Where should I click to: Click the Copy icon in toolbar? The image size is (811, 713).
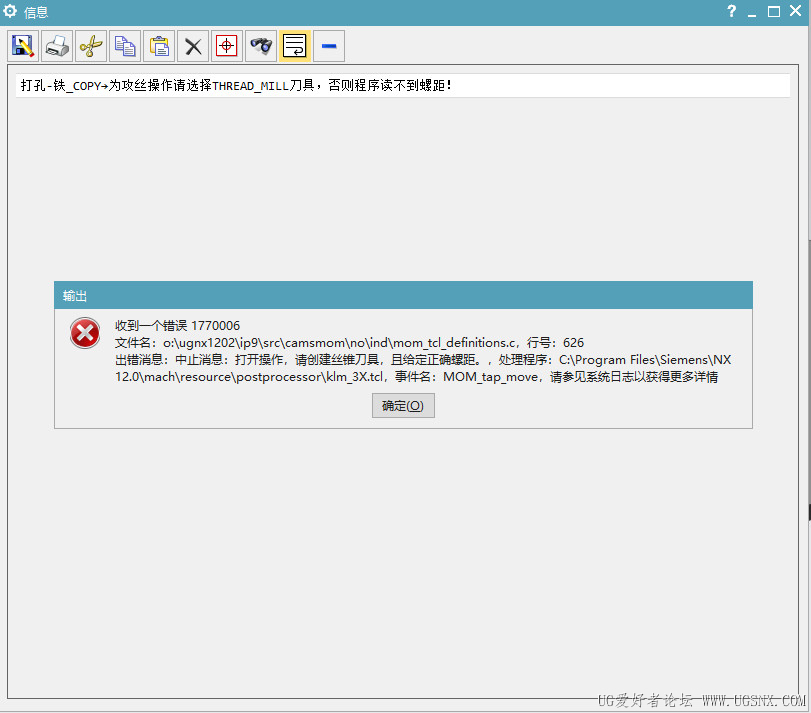[x=125, y=46]
